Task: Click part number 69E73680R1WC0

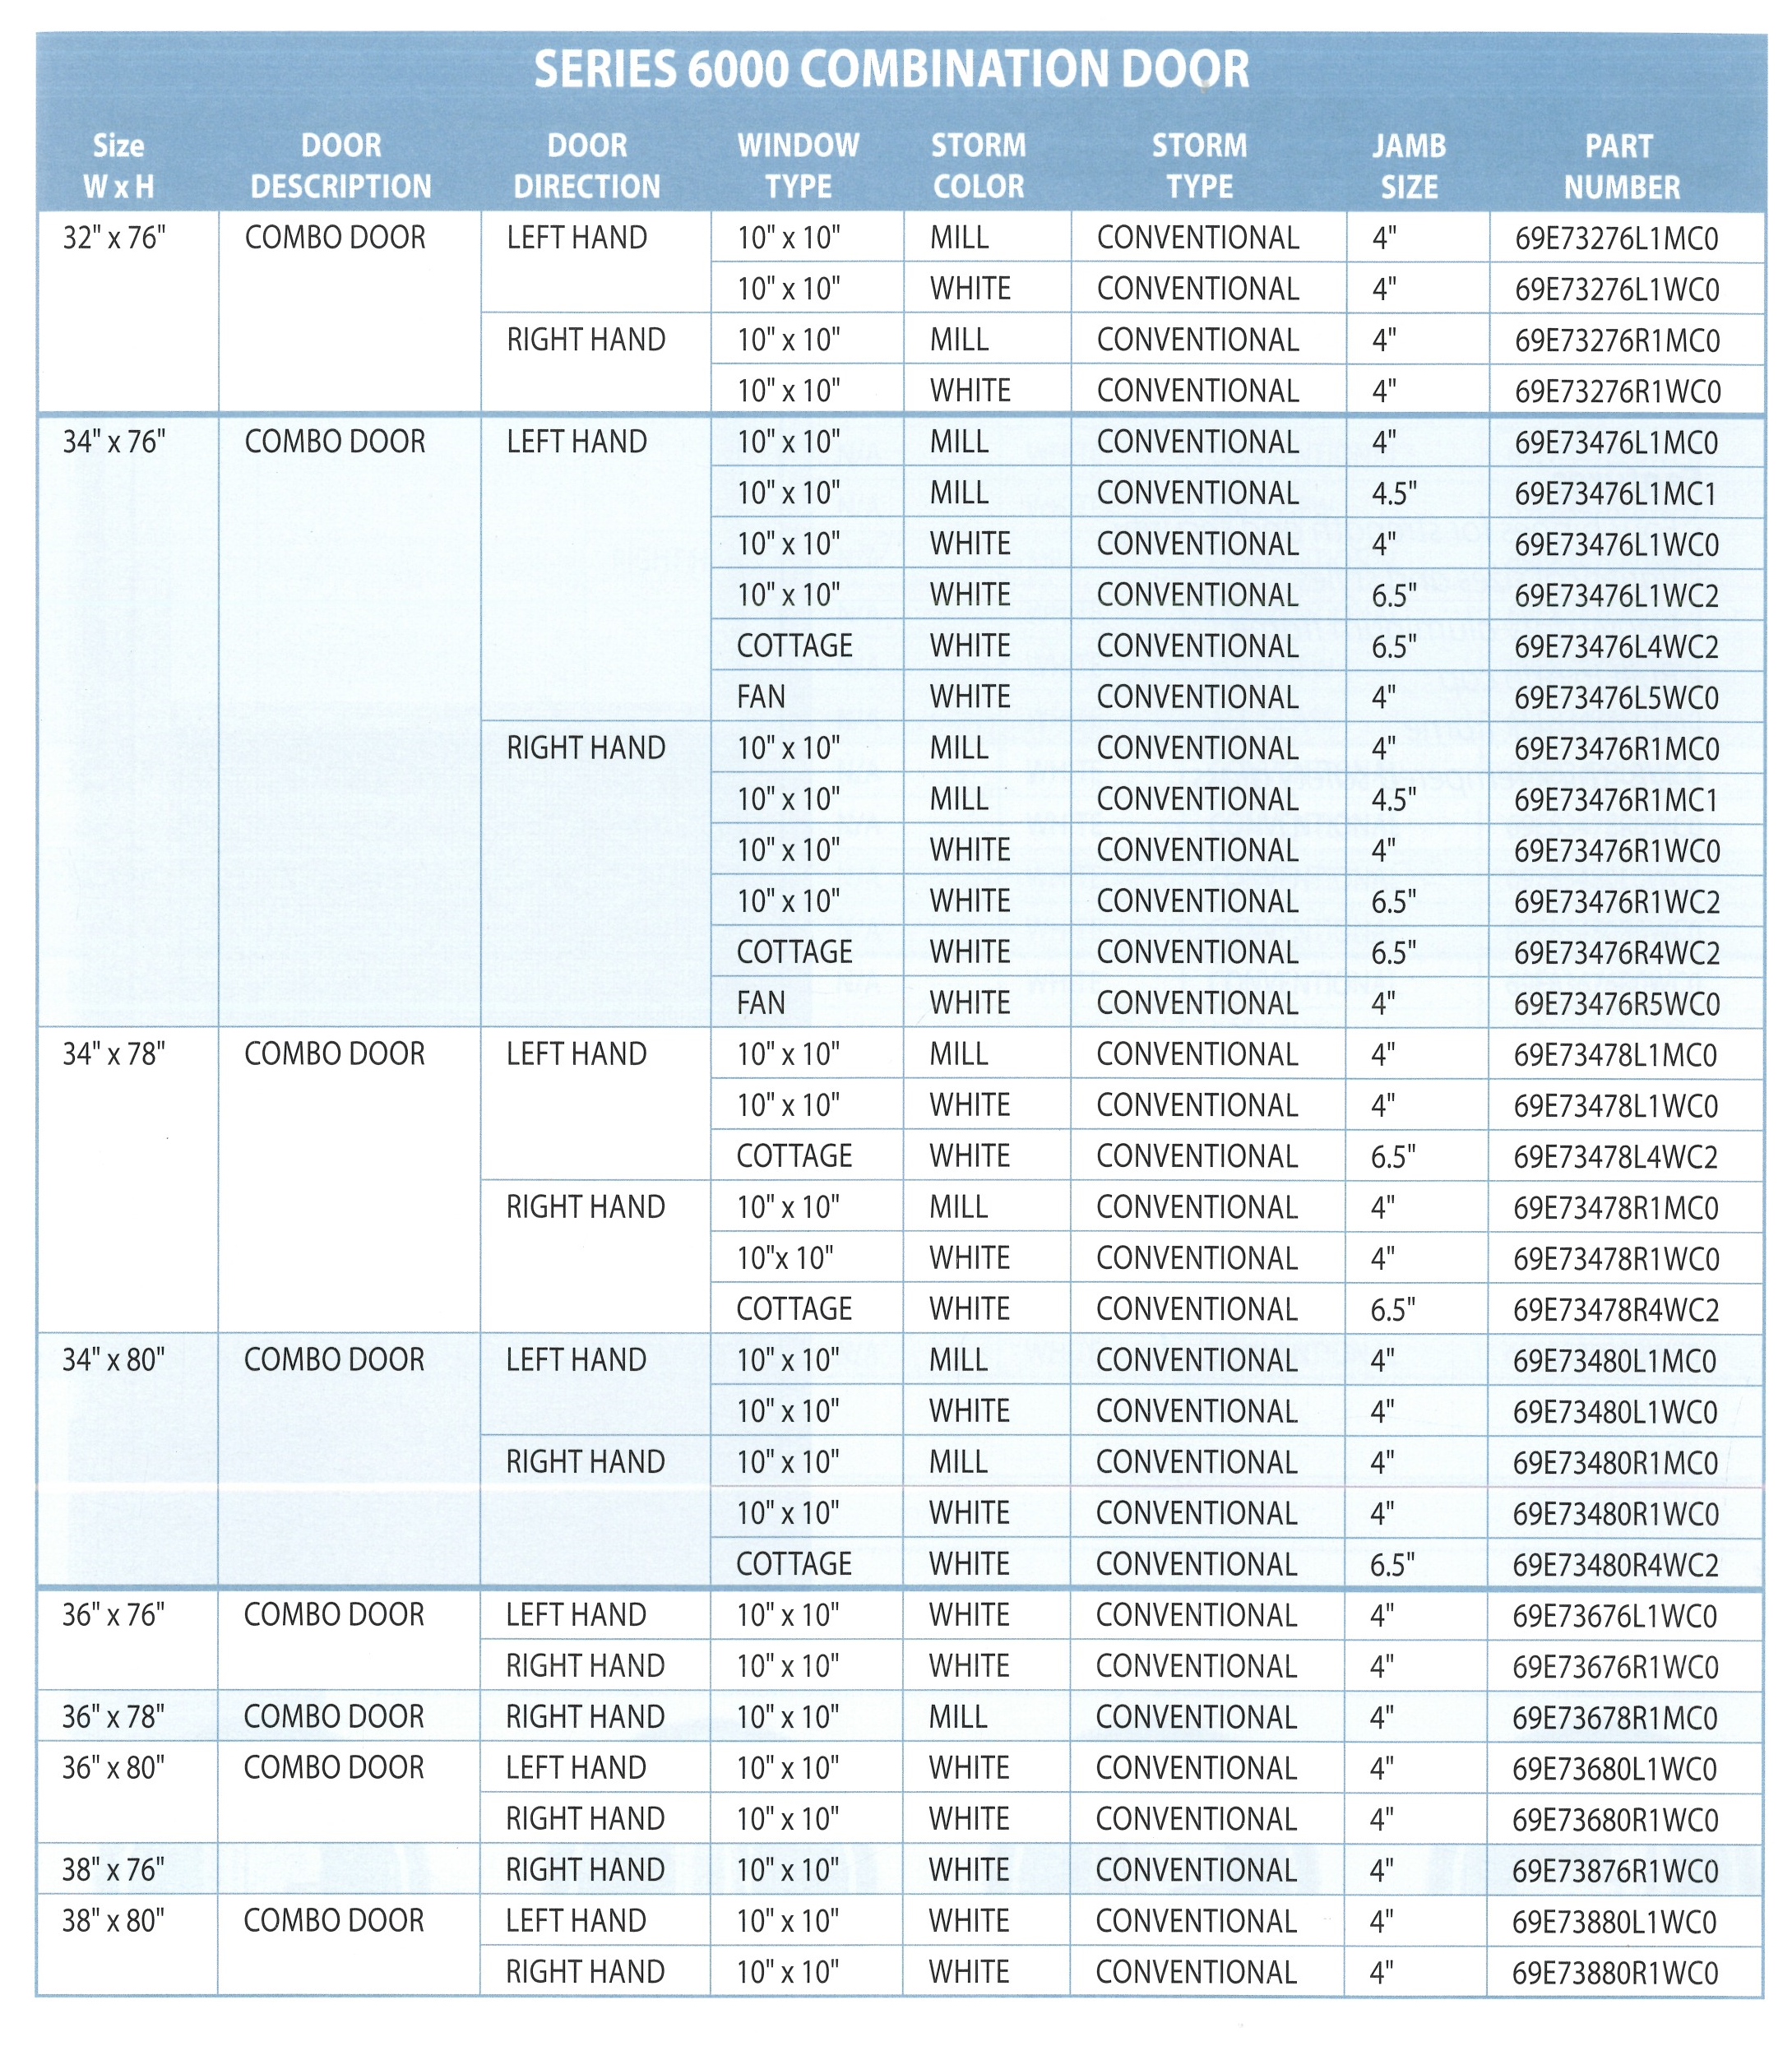Action: pyautogui.click(x=1615, y=1820)
